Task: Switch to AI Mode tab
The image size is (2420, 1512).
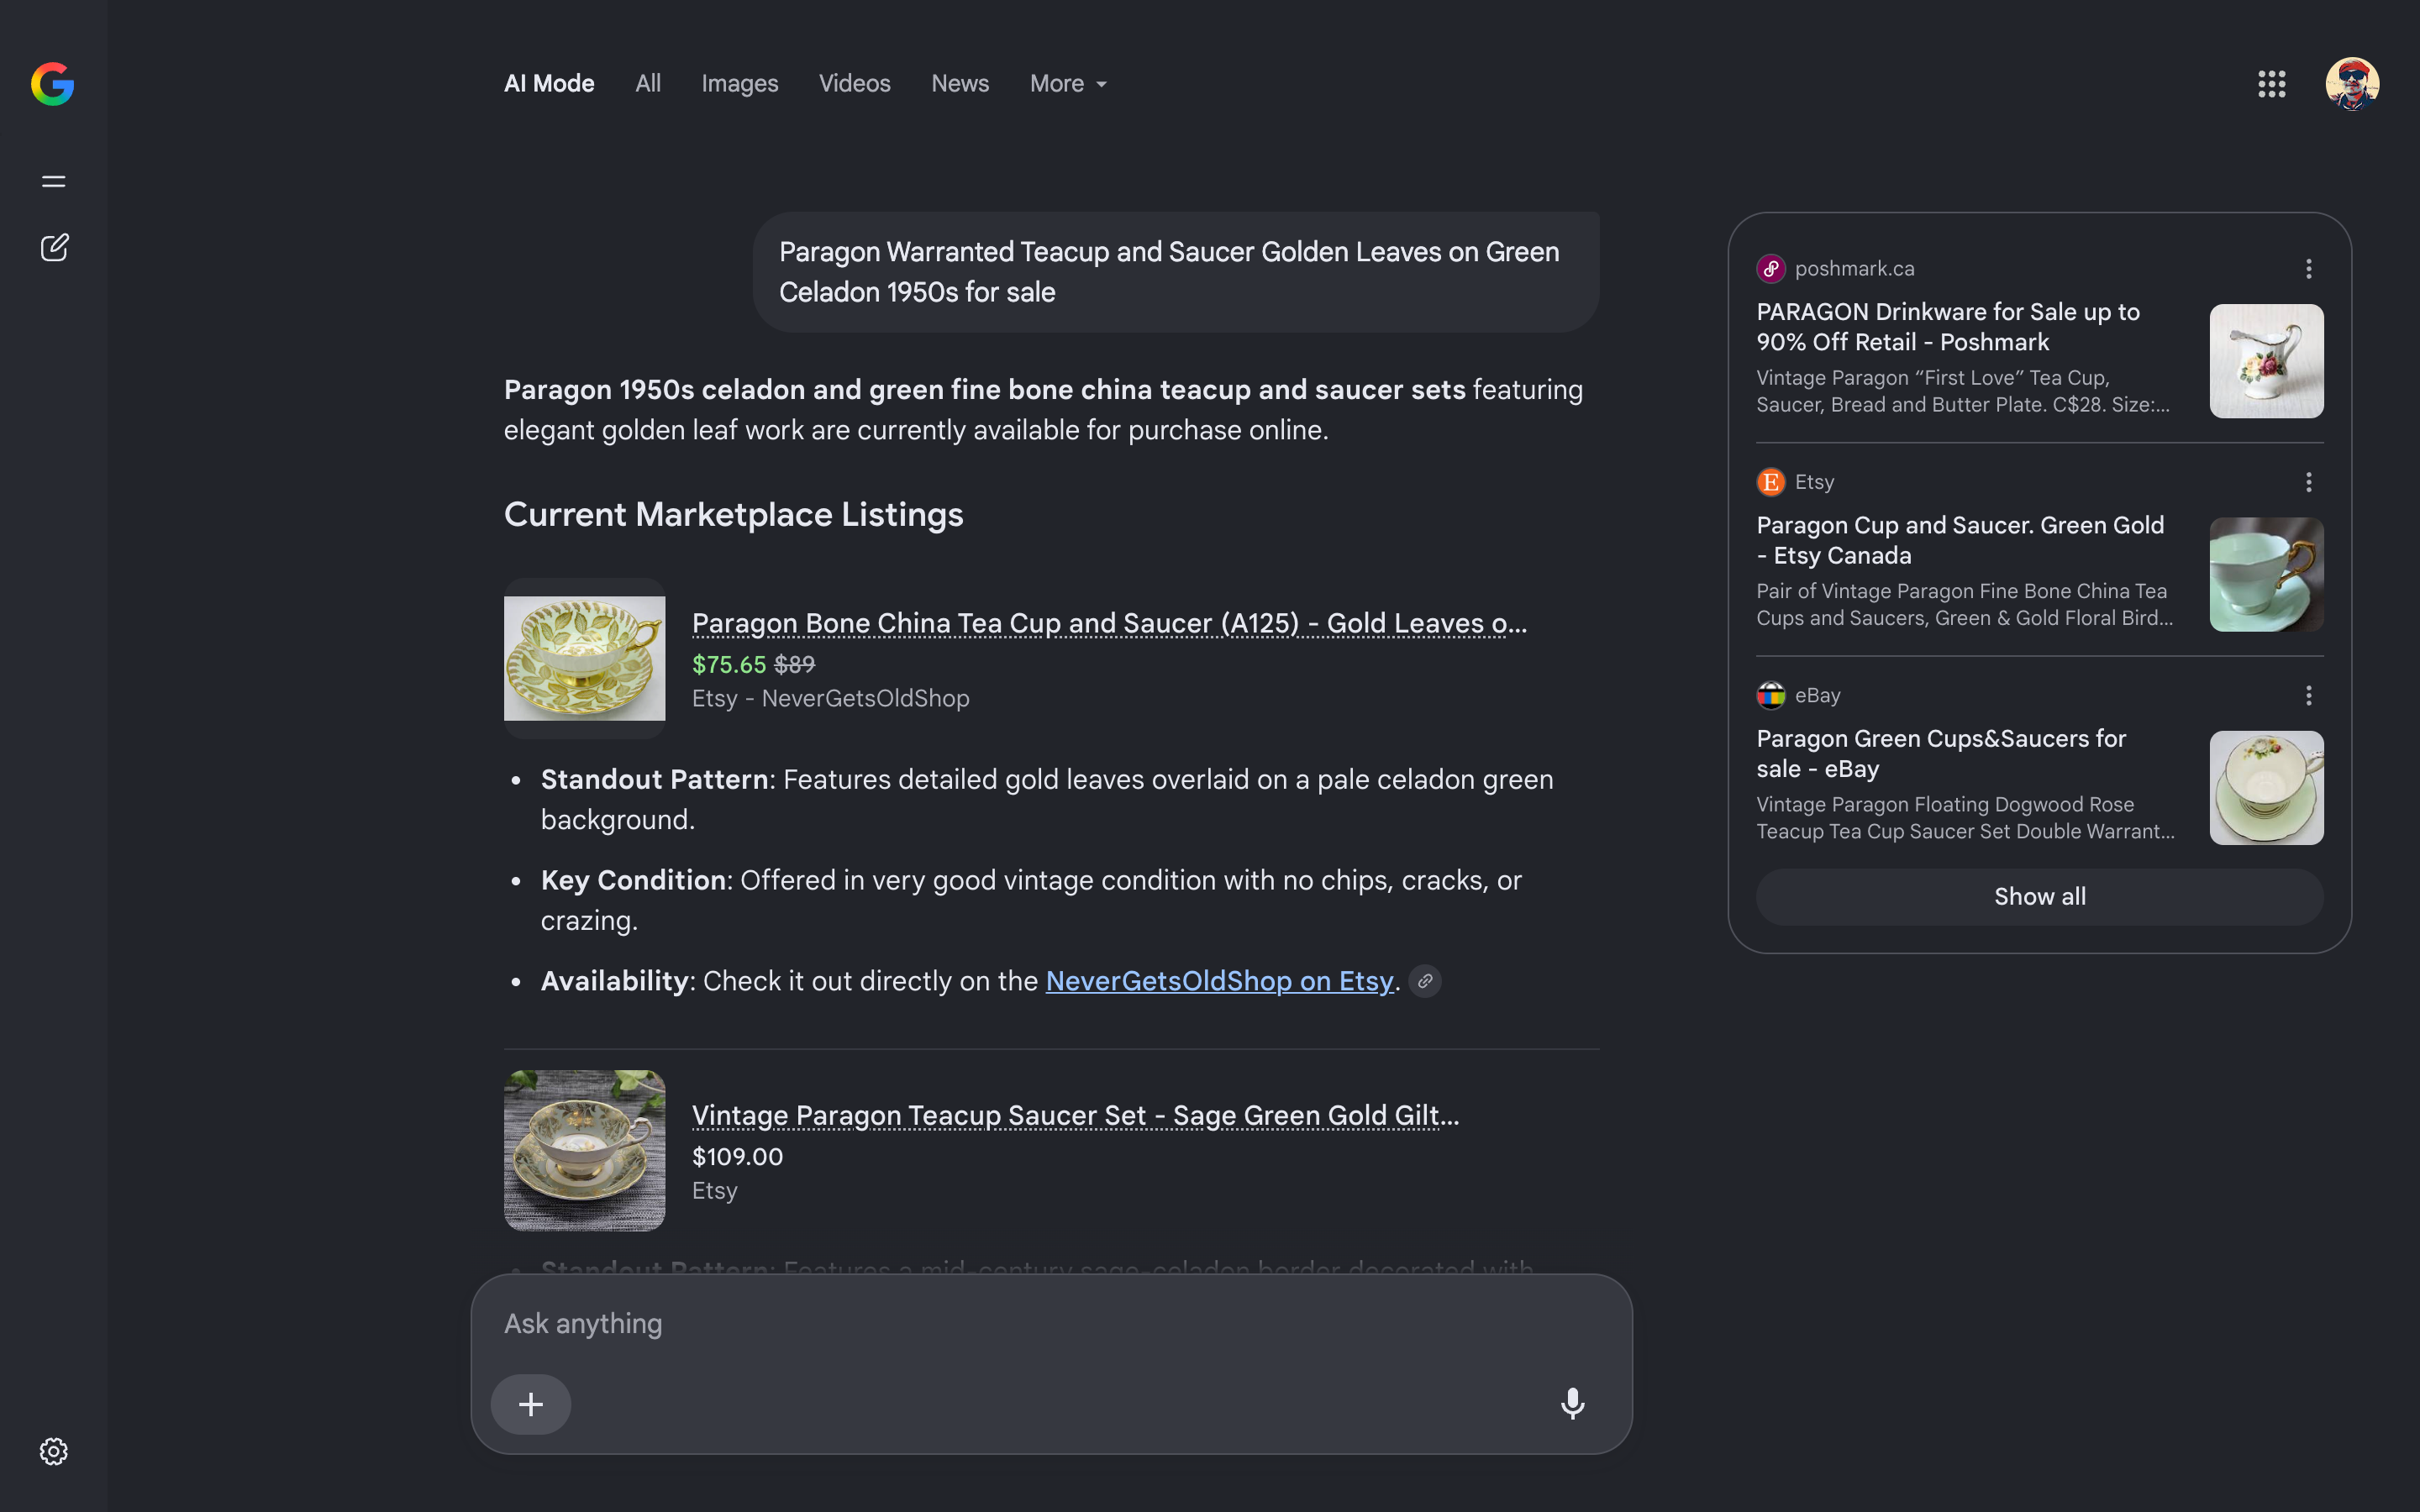Action: click(549, 84)
